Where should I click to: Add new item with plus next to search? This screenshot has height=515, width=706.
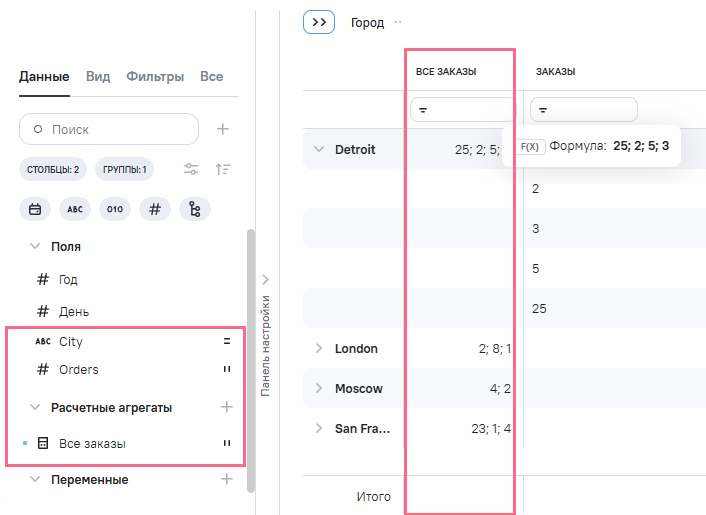(x=223, y=129)
